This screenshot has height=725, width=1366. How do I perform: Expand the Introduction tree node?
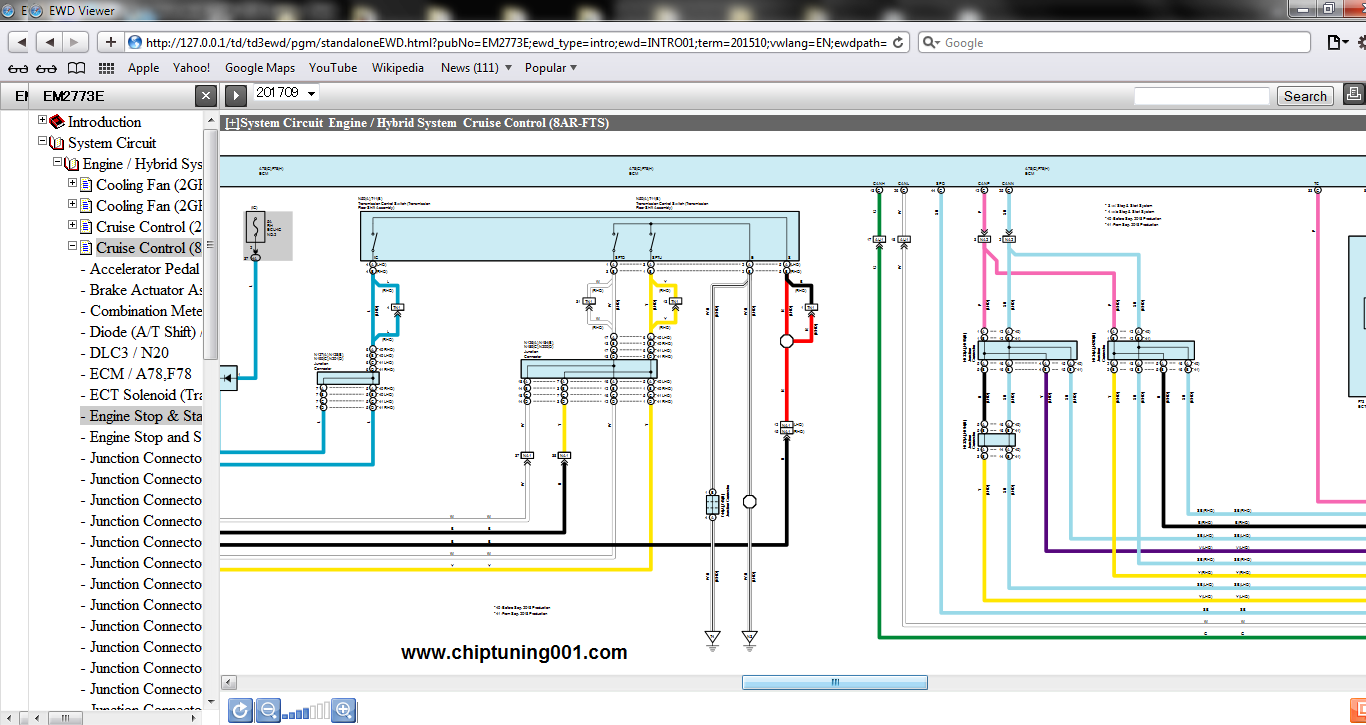point(43,121)
